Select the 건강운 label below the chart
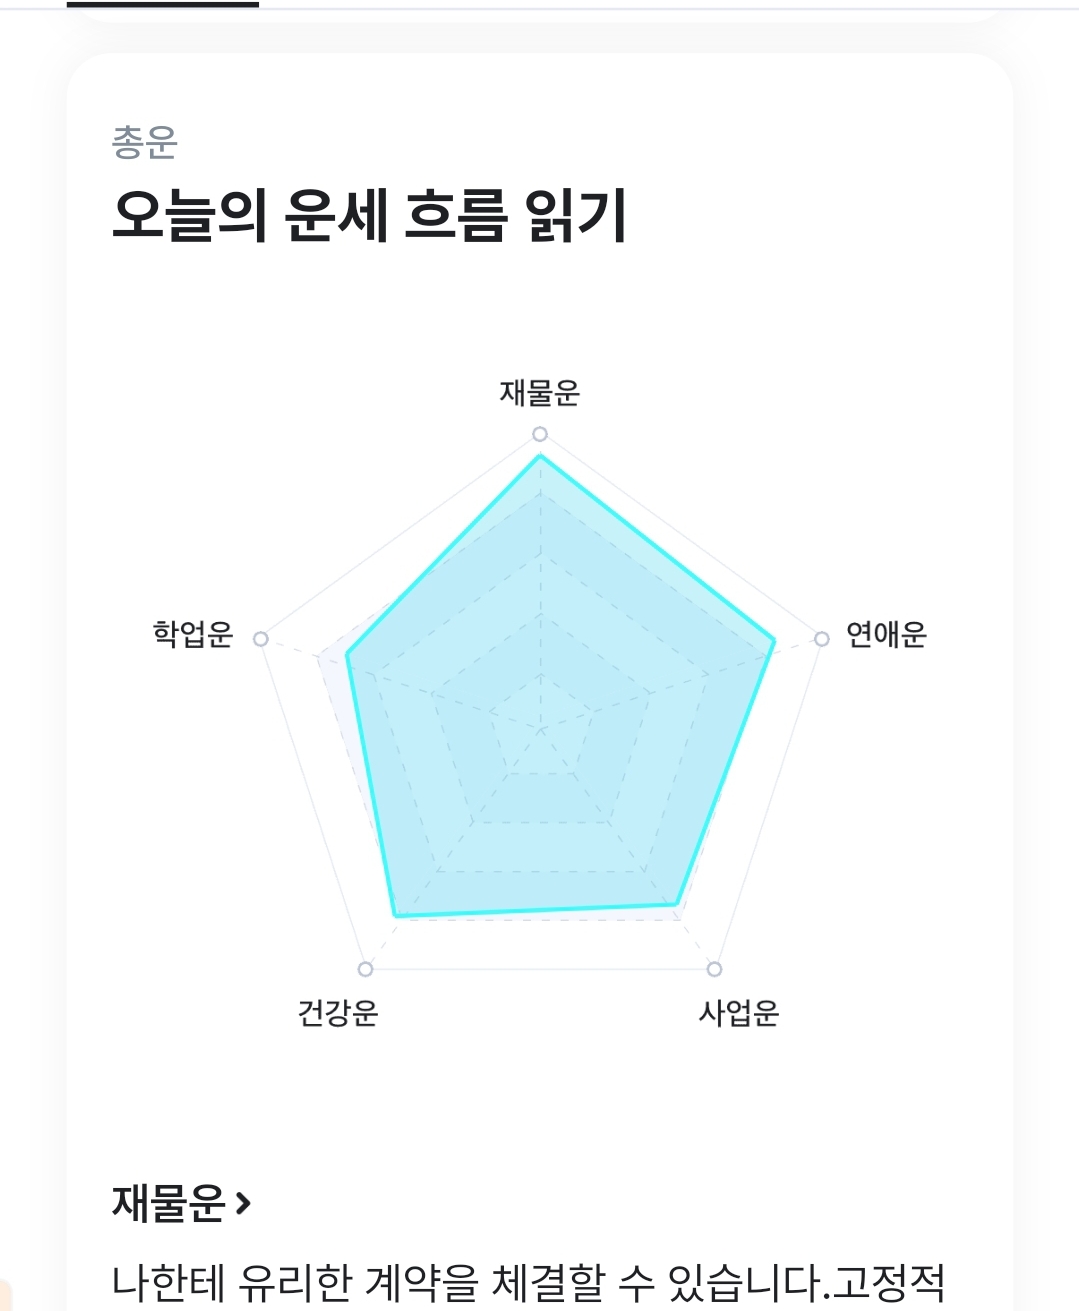The height and width of the screenshot is (1311, 1079). 338,1014
